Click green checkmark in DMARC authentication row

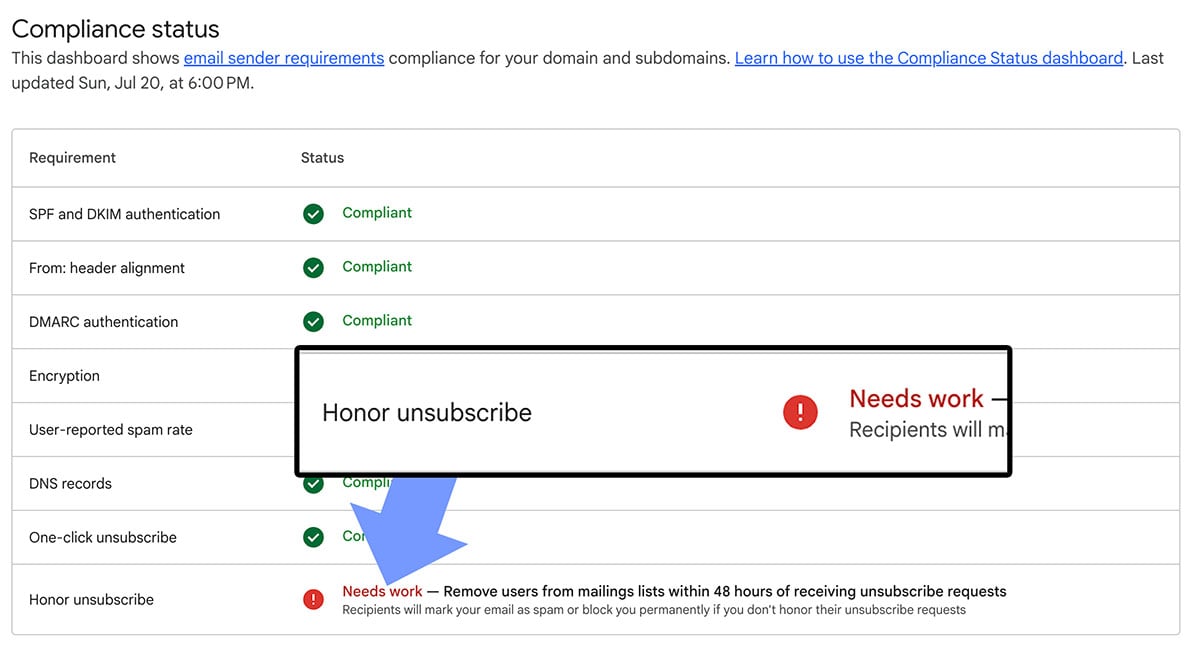(x=313, y=322)
